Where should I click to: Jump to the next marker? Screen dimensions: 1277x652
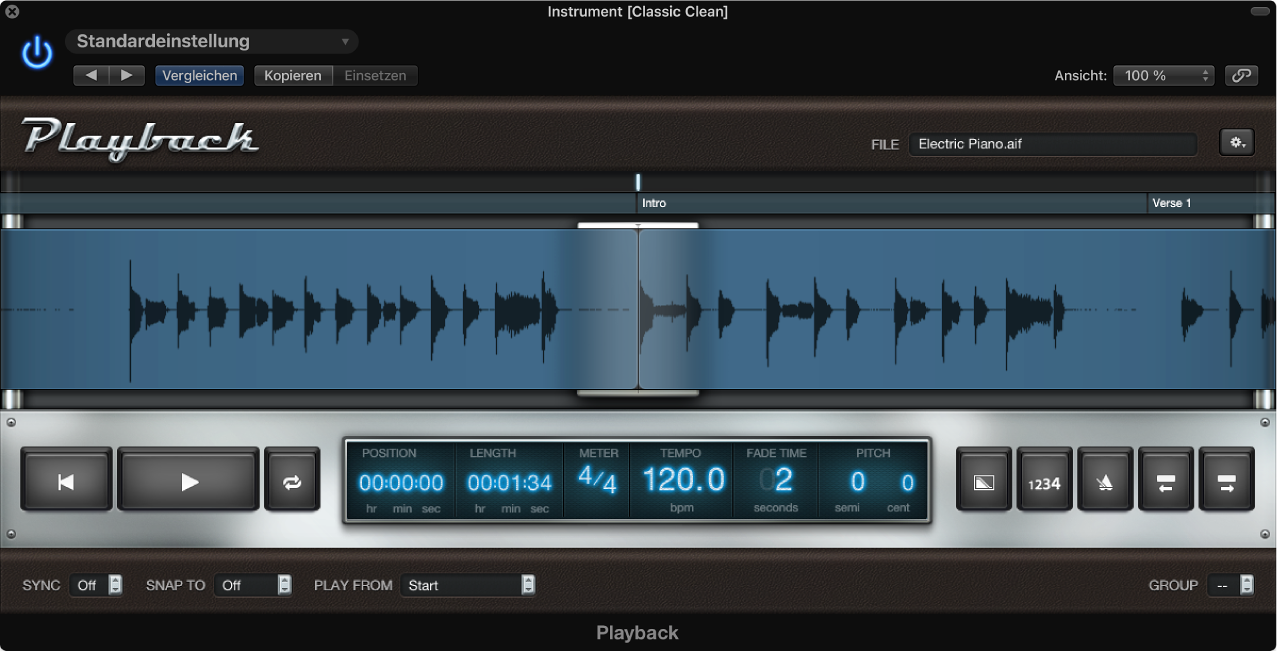pyautogui.click(x=1227, y=481)
